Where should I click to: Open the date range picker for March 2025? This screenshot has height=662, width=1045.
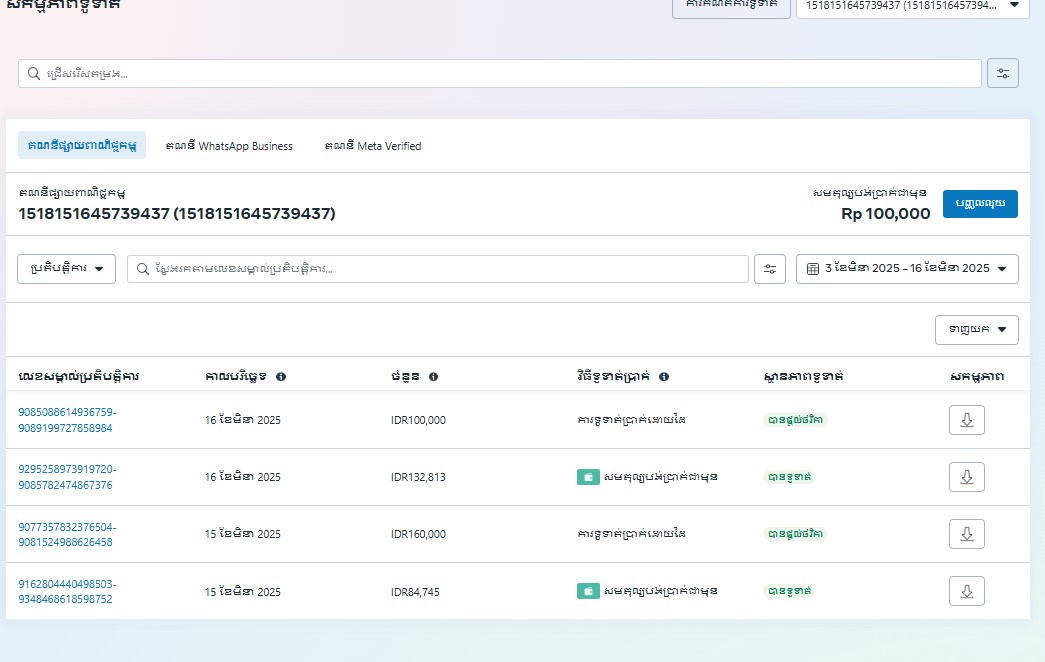[907, 269]
